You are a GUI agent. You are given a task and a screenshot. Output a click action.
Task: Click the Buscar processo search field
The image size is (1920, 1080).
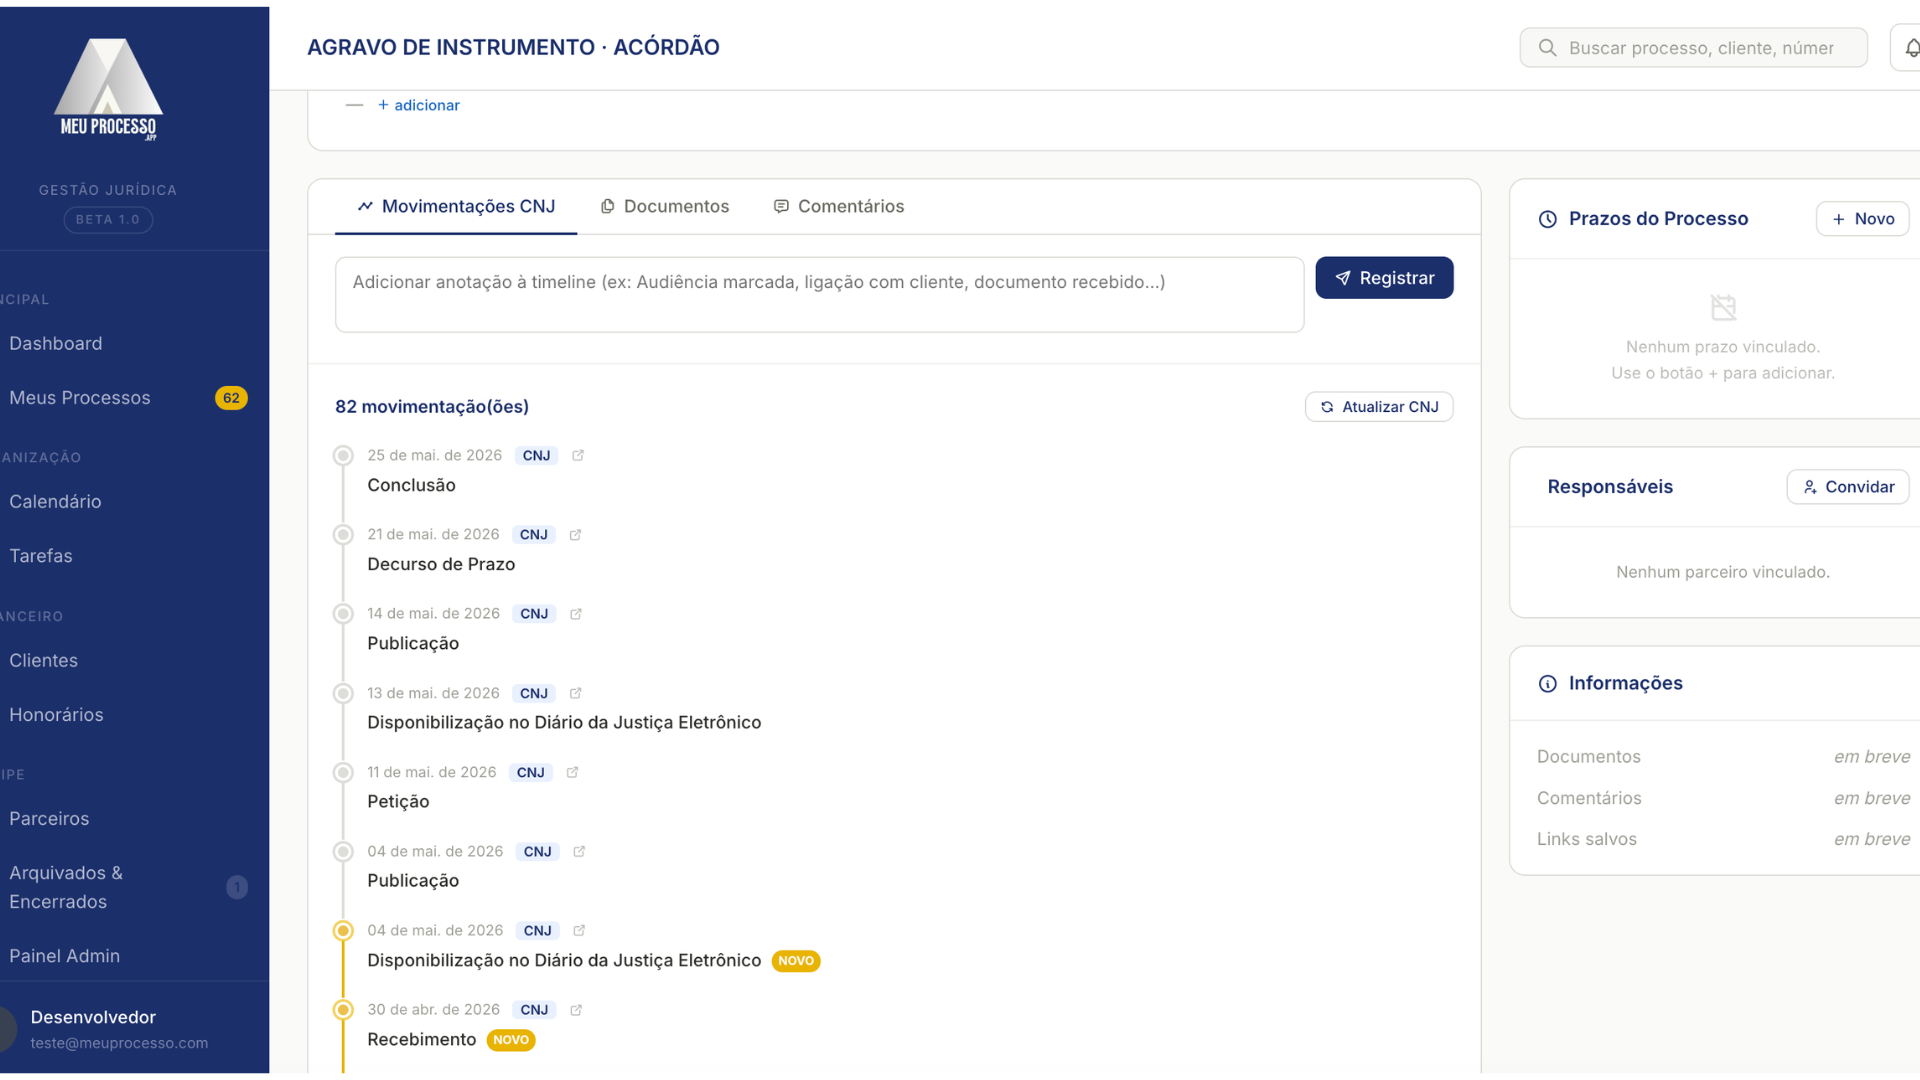tap(1693, 48)
